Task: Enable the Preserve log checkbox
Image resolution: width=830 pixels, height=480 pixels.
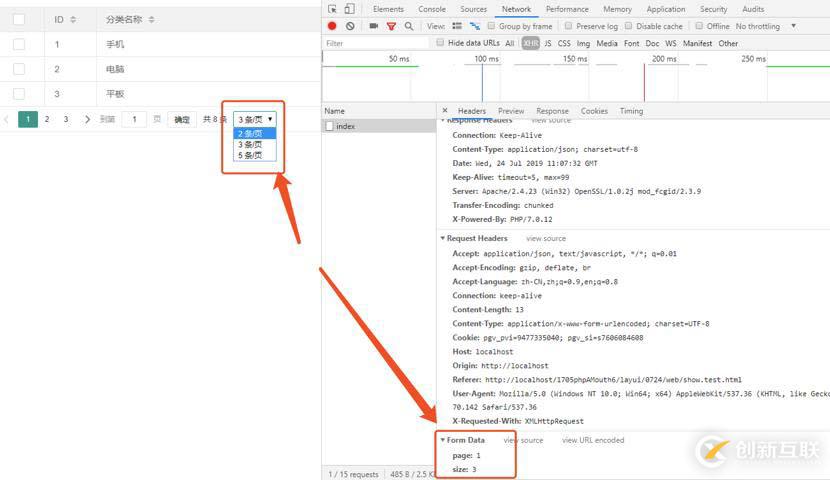Action: pos(569,26)
